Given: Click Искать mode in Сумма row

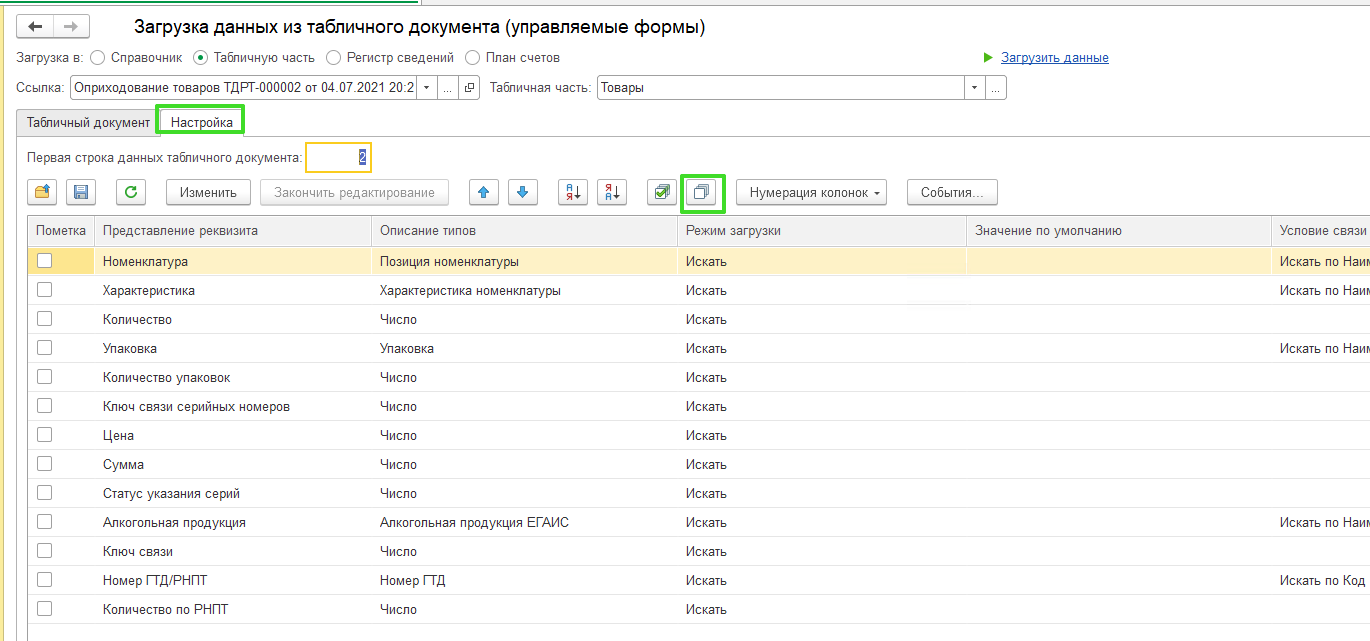Looking at the screenshot, I should [x=822, y=464].
